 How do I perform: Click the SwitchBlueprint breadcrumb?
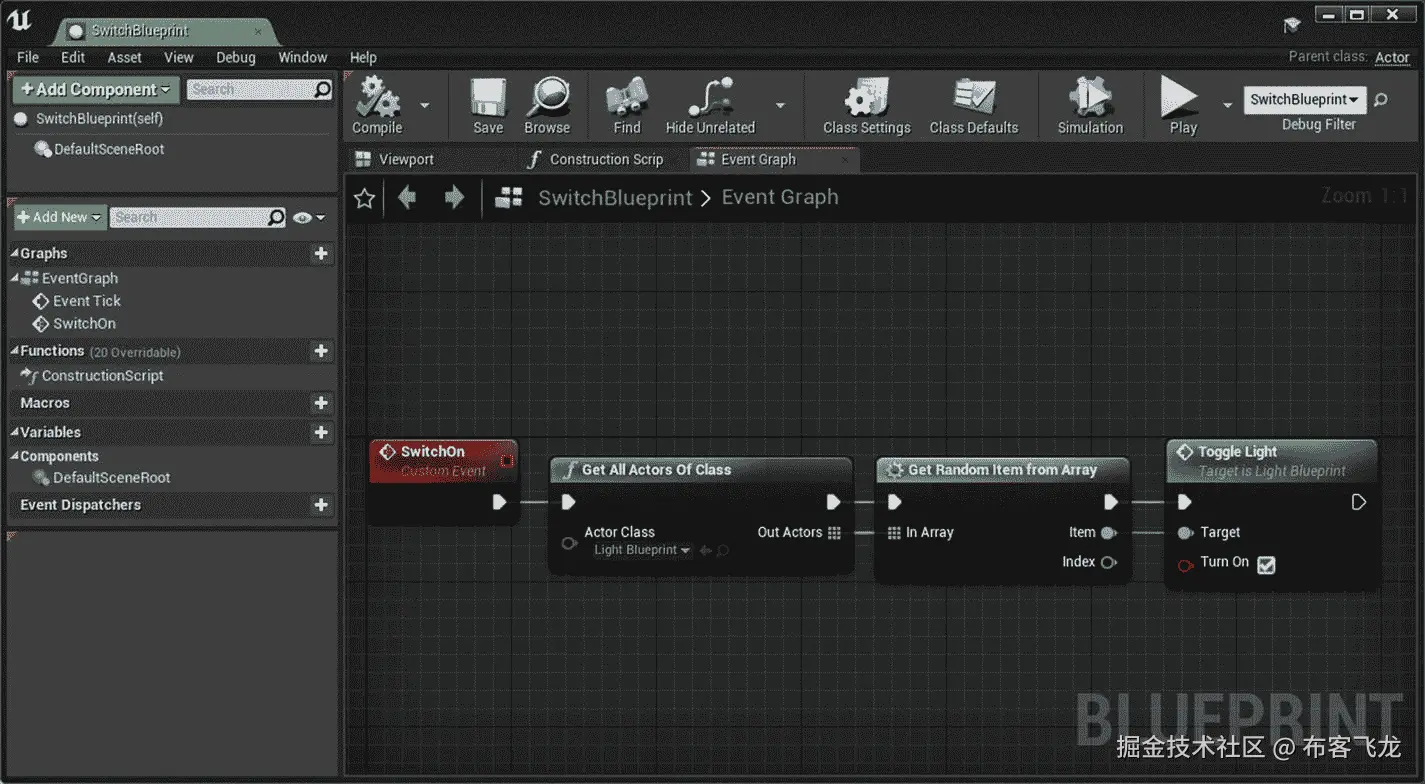615,198
